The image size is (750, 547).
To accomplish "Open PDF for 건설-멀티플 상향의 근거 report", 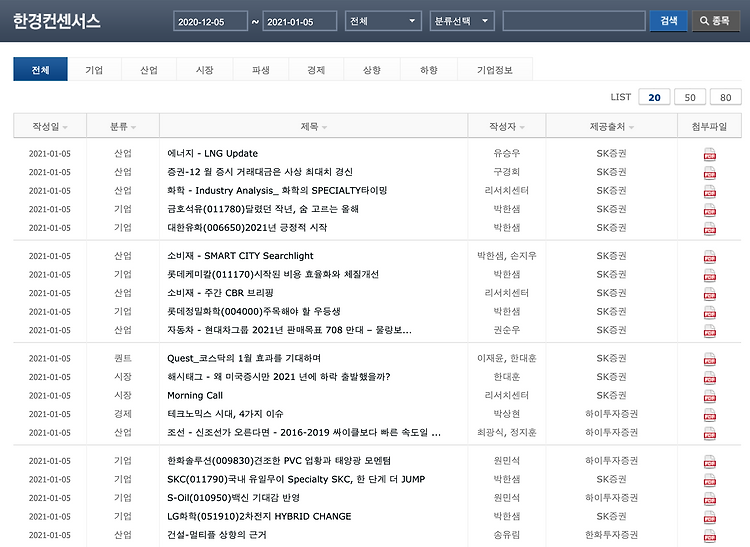I will 709,536.
